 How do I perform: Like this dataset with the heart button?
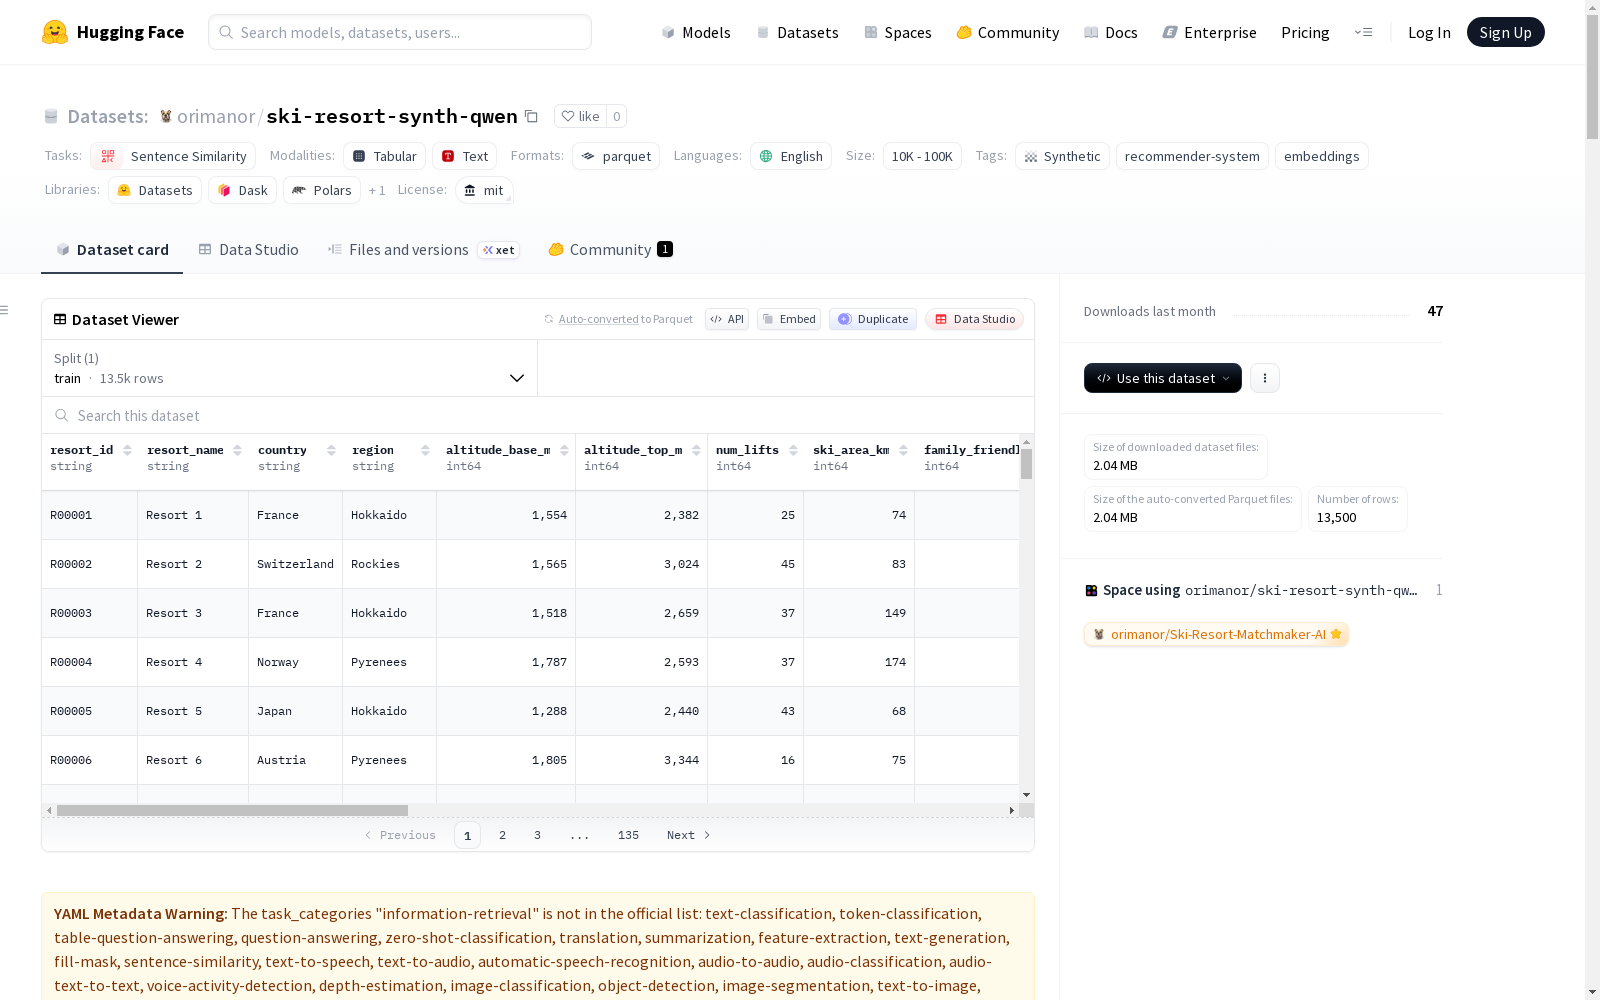coord(580,116)
